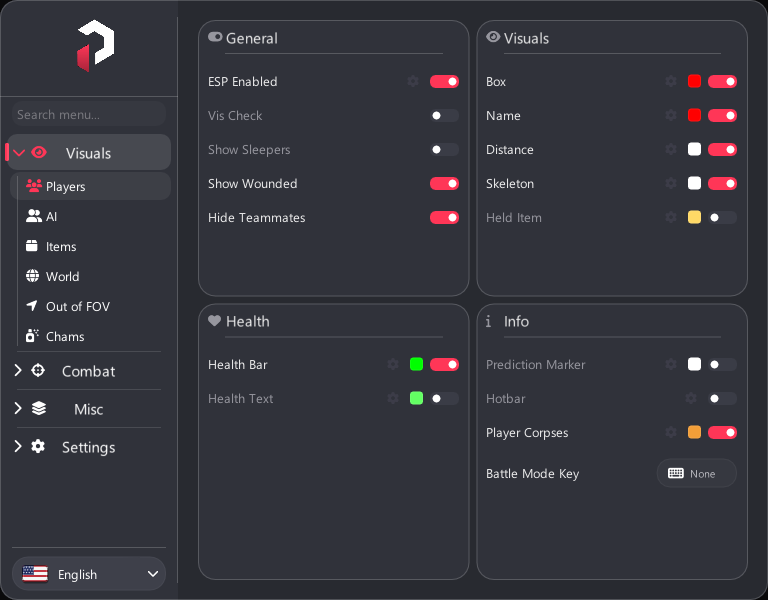This screenshot has height=600, width=768.
Task: Turn on Show Sleepers toggle
Action: point(444,149)
